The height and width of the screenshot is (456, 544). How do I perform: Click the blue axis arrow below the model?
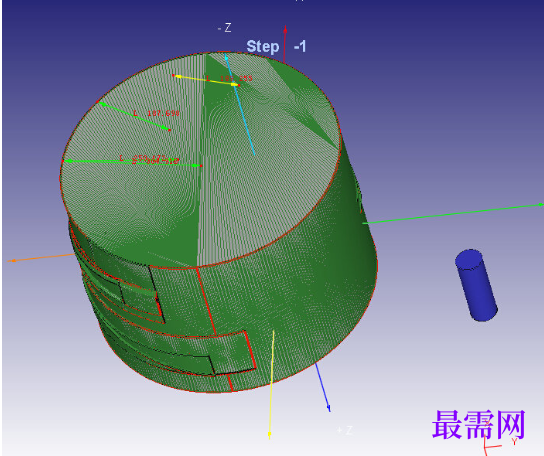(323, 387)
